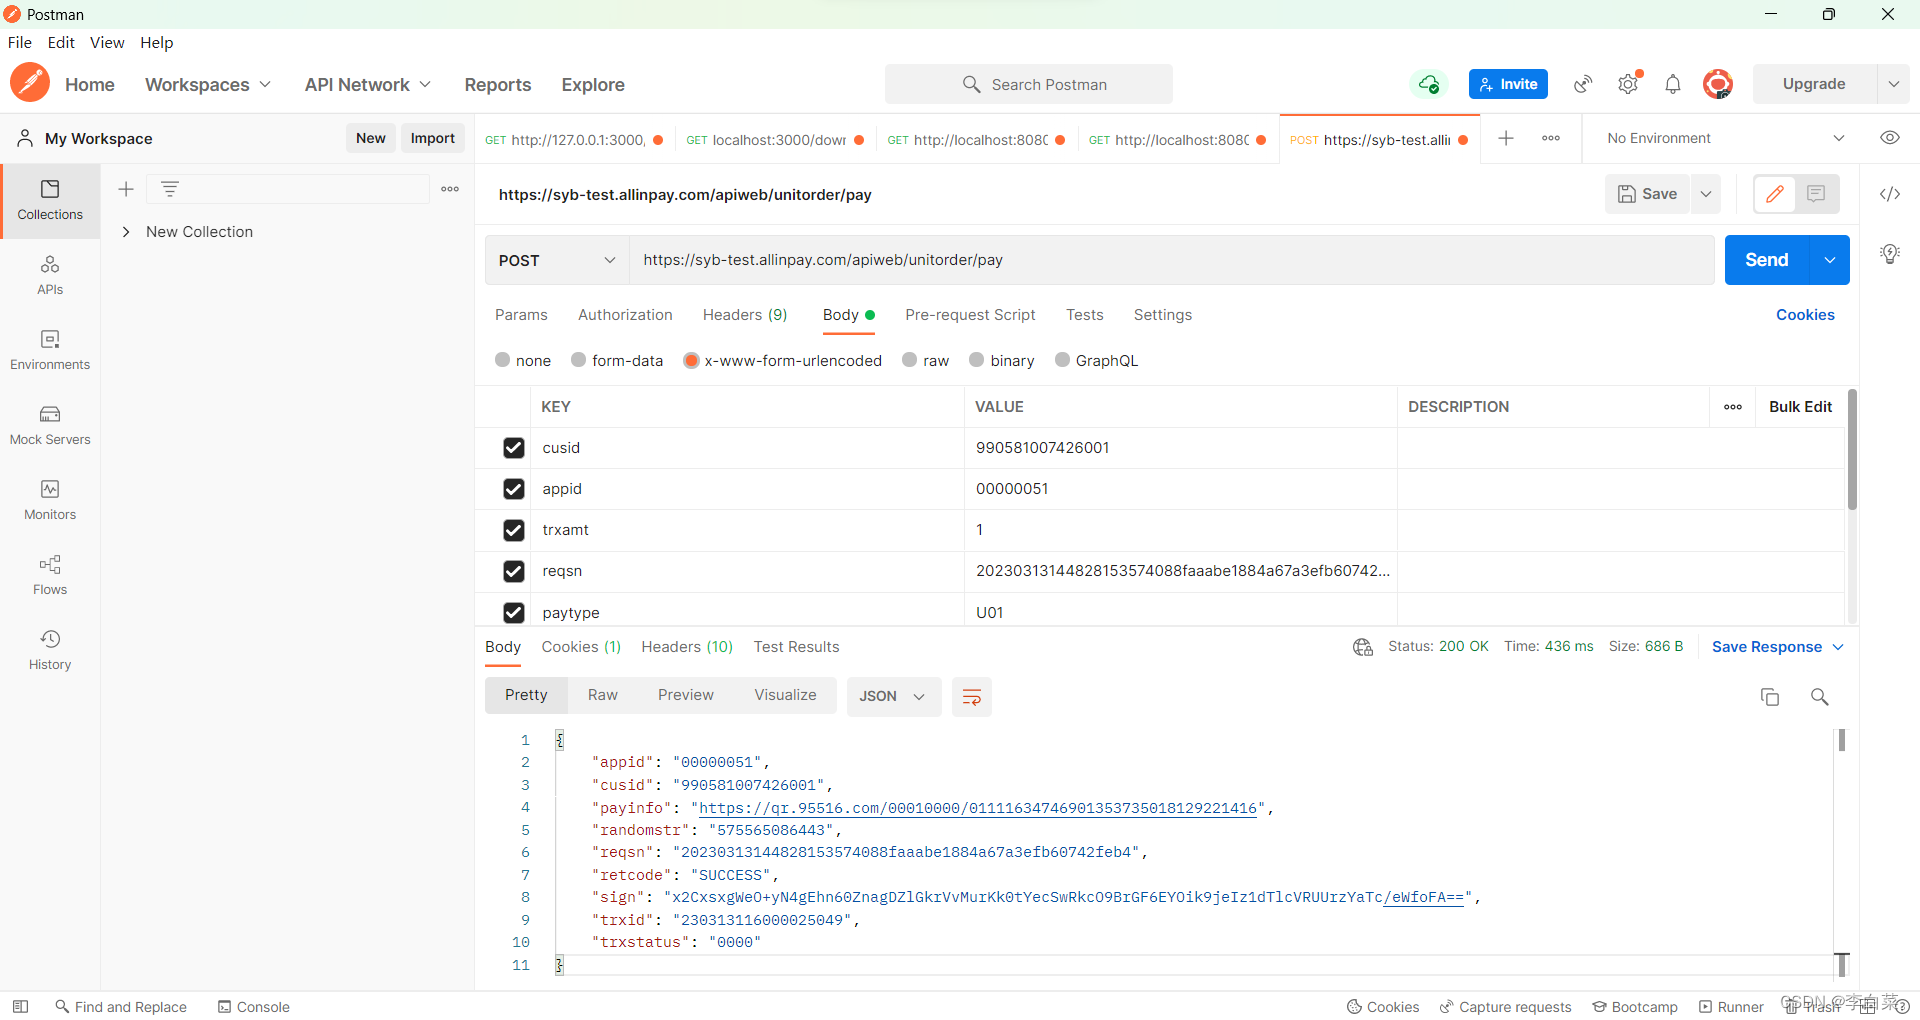This screenshot has width=1920, height=1020.
Task: Open the Collections sidebar panel
Action: tap(50, 200)
